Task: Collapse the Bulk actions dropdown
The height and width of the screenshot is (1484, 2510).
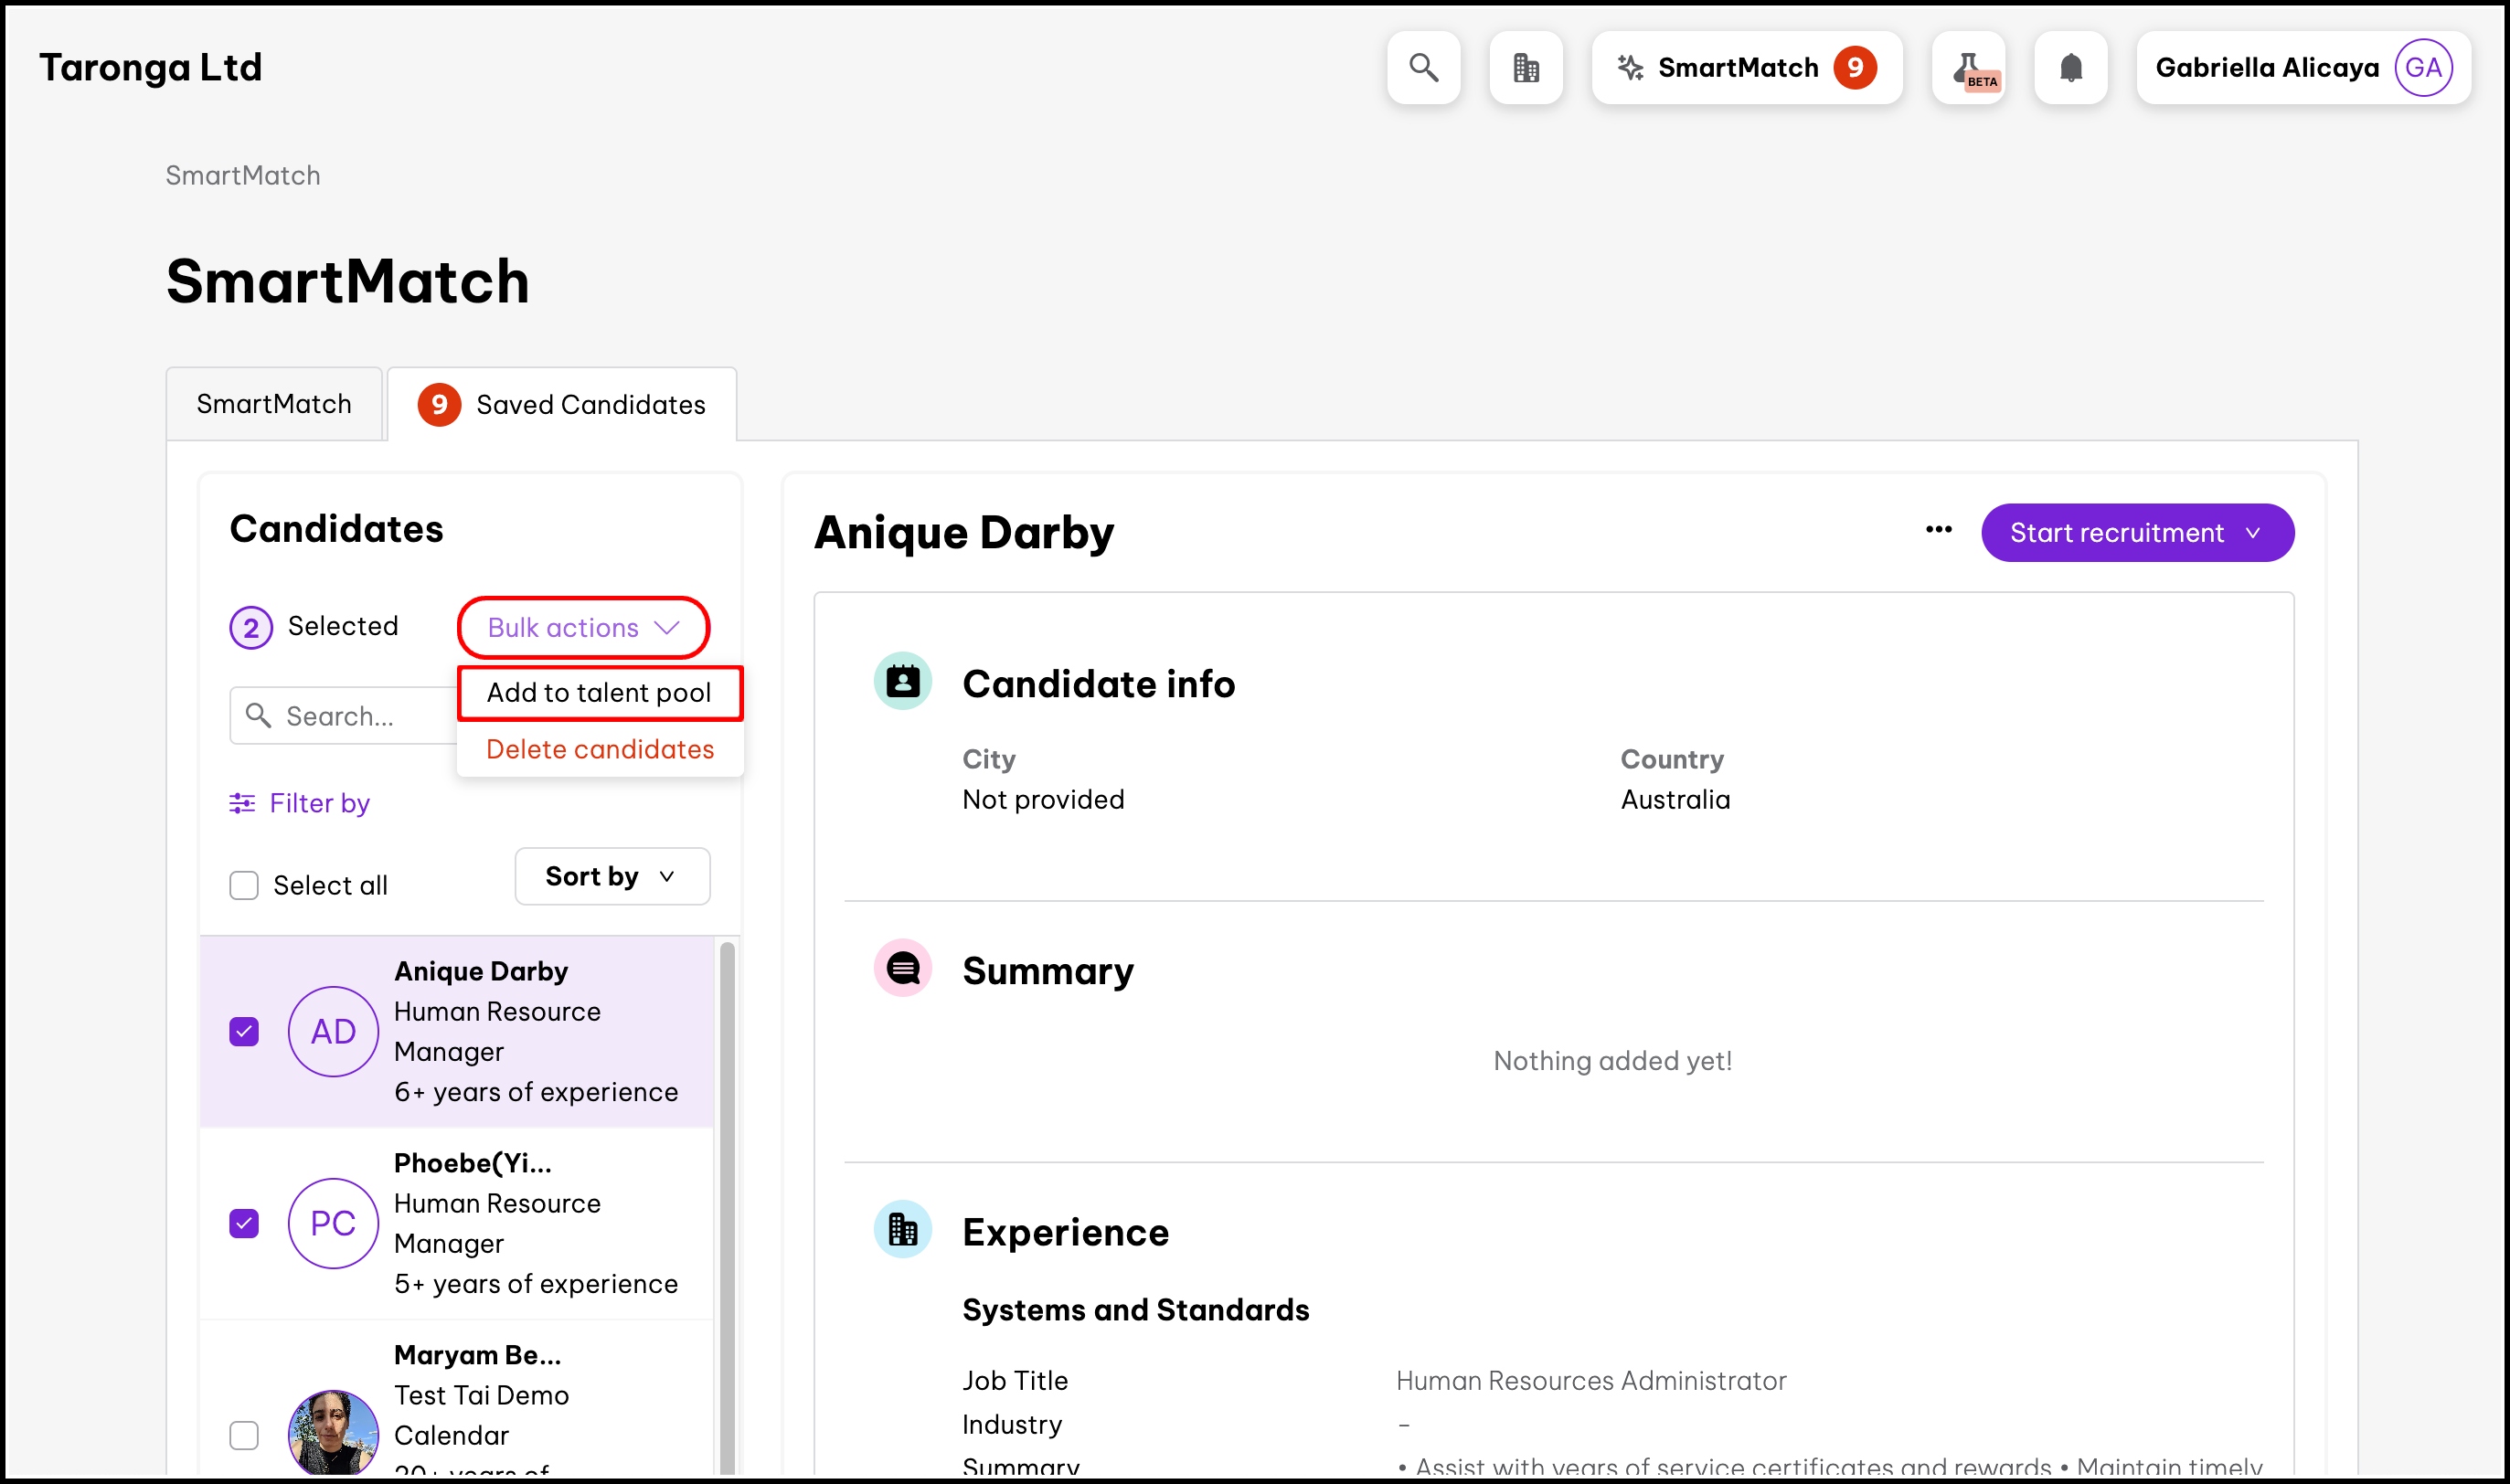Action: click(x=584, y=628)
